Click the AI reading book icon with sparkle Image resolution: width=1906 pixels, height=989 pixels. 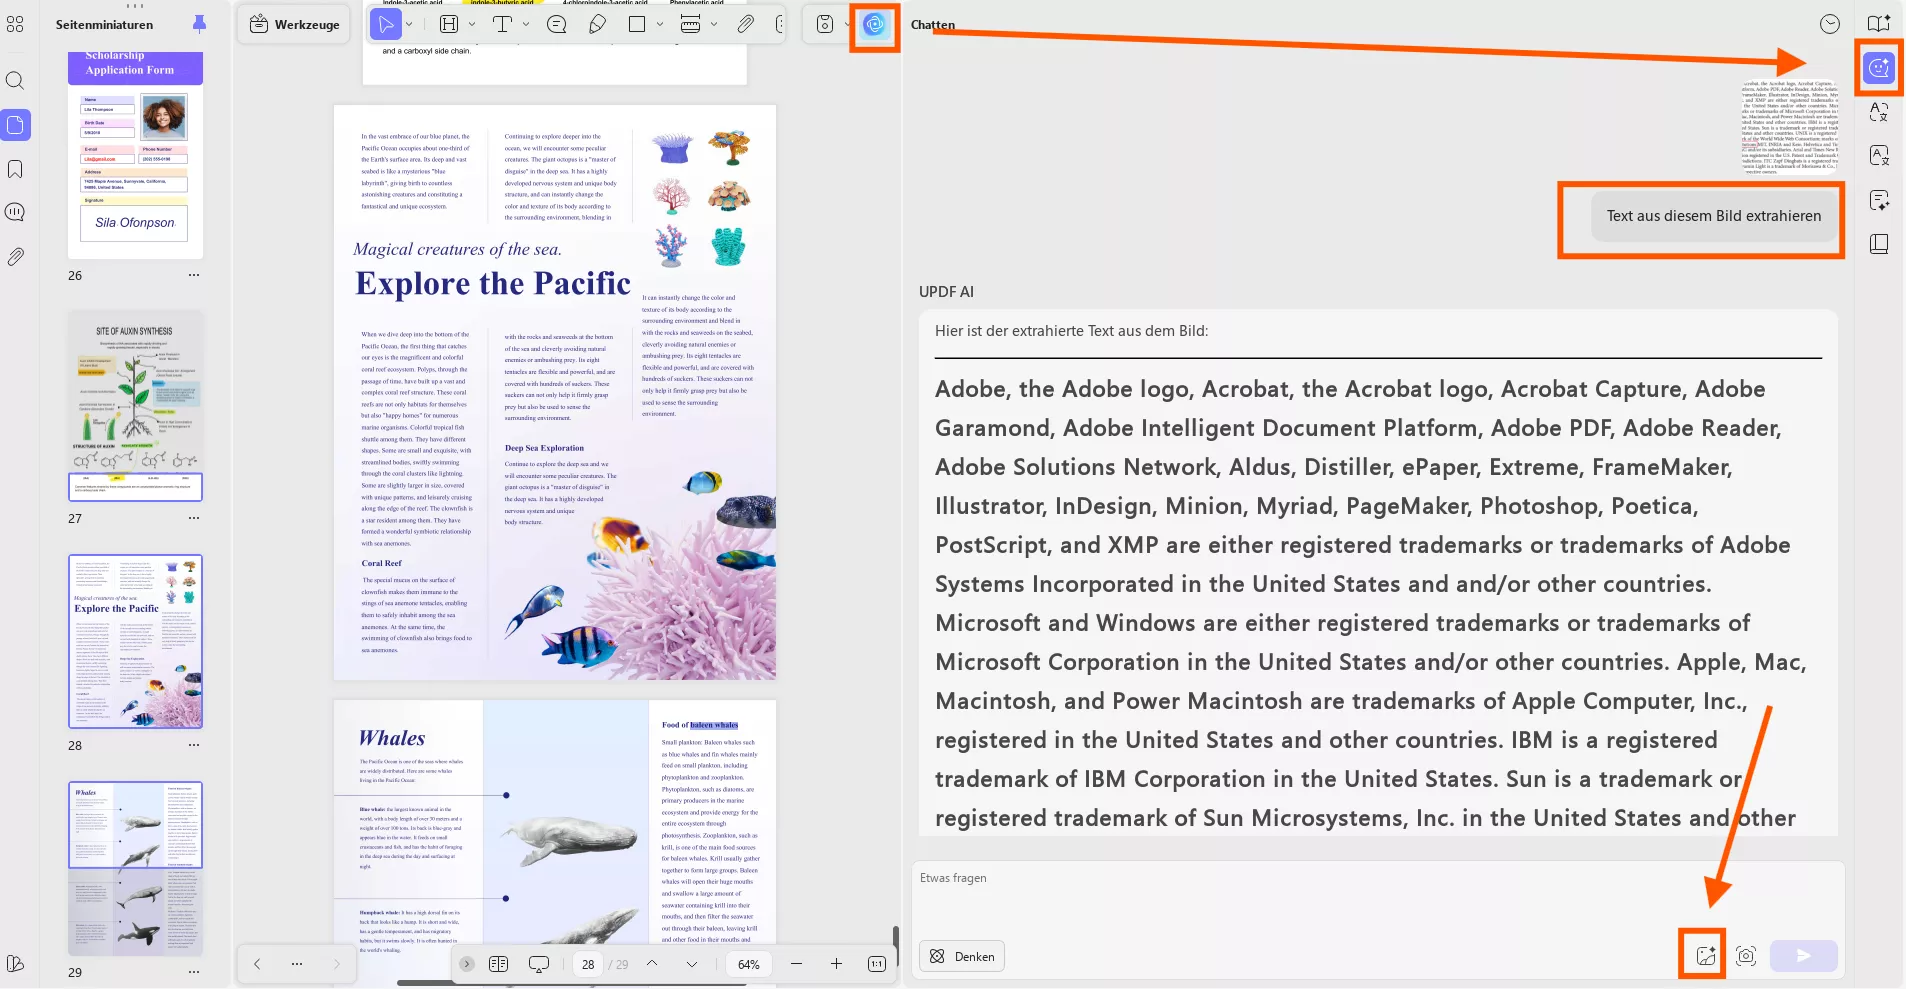pos(1879,23)
